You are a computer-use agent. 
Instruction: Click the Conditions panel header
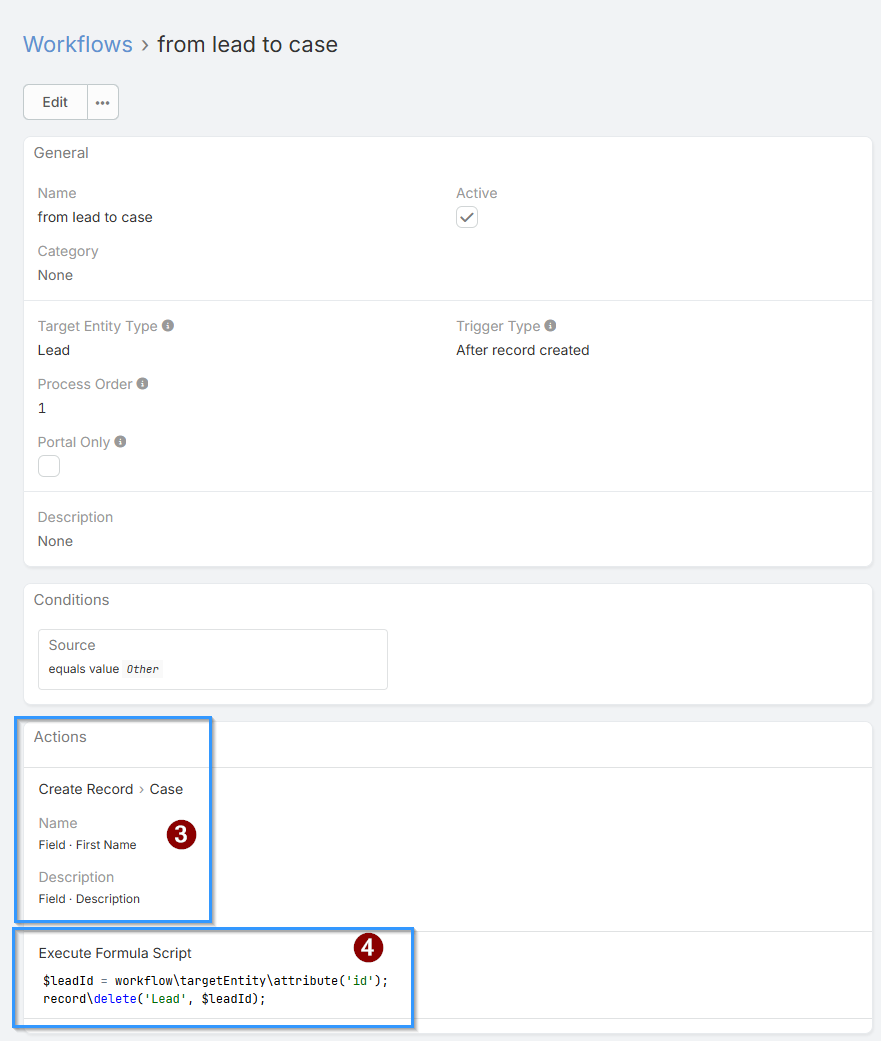(71, 600)
